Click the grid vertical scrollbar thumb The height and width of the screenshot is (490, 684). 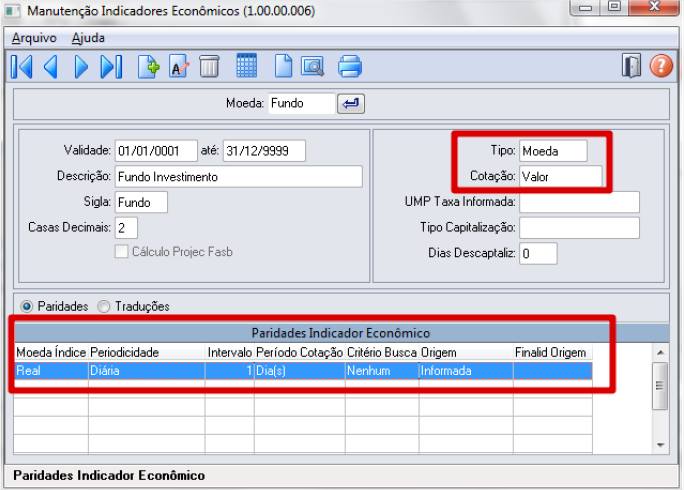[660, 386]
